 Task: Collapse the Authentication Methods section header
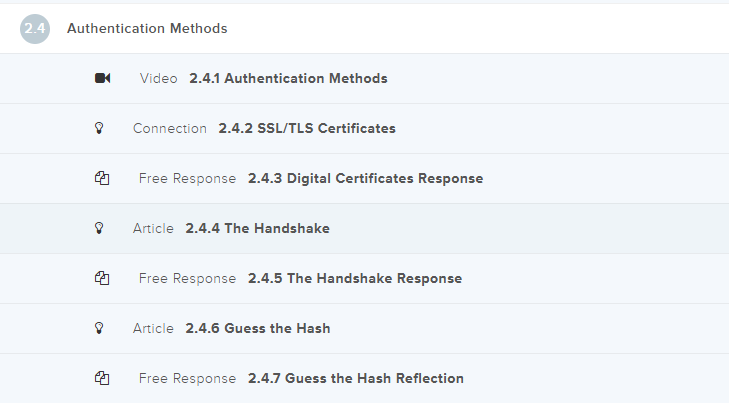(x=147, y=29)
